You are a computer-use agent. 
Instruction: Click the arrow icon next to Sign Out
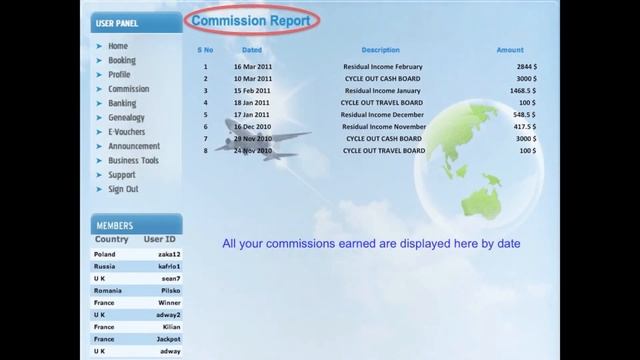99,189
